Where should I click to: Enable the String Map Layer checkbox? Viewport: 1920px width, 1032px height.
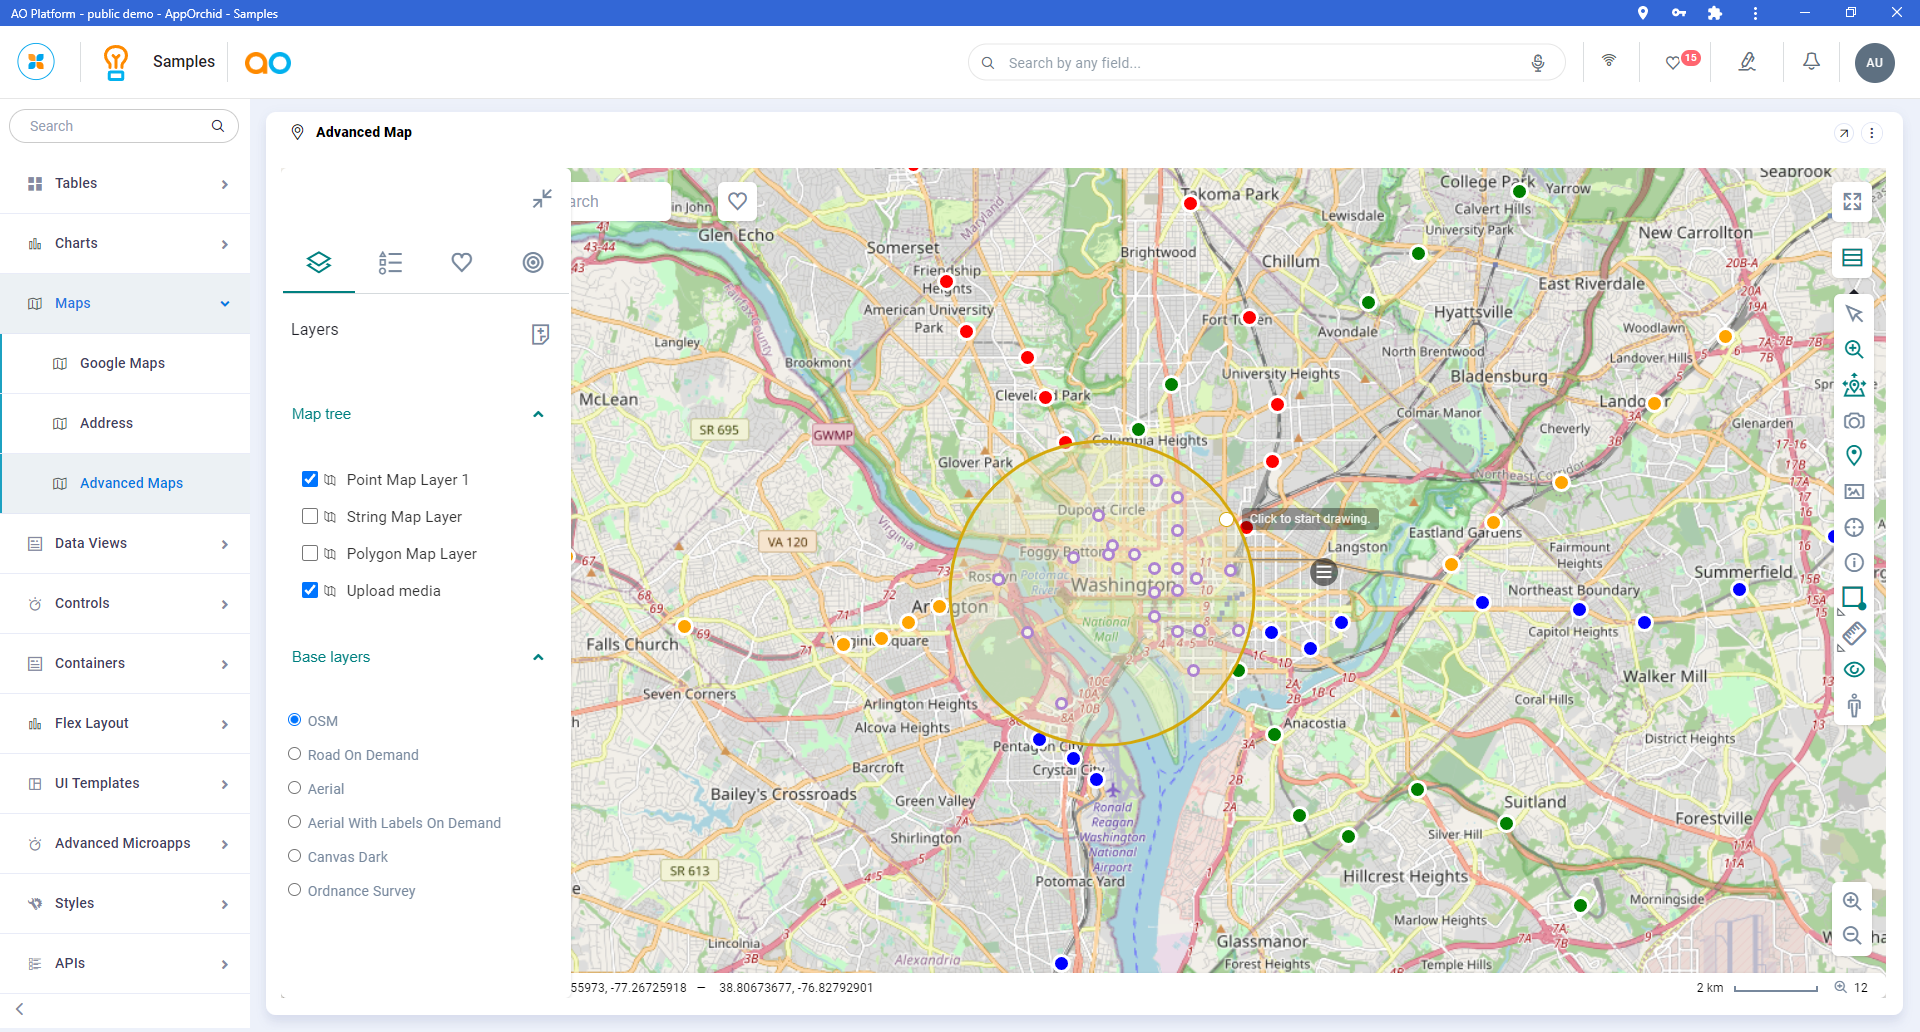310,516
